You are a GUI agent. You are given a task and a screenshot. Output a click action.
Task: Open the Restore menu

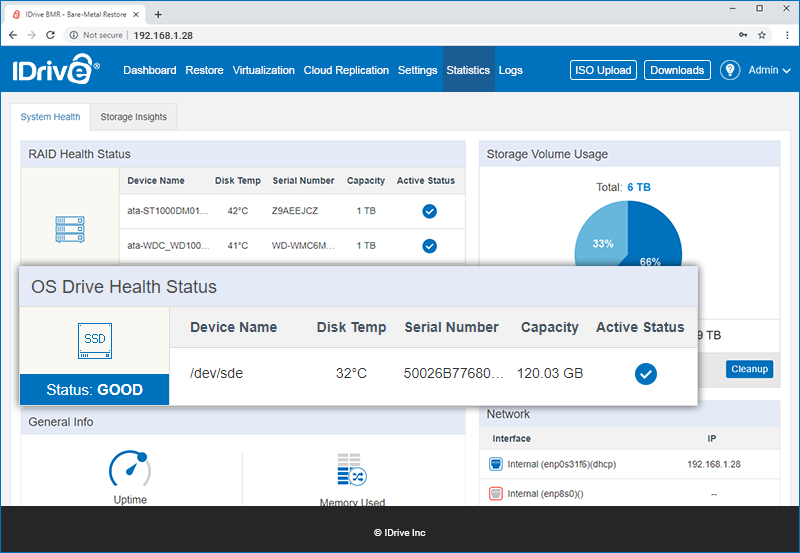(204, 70)
